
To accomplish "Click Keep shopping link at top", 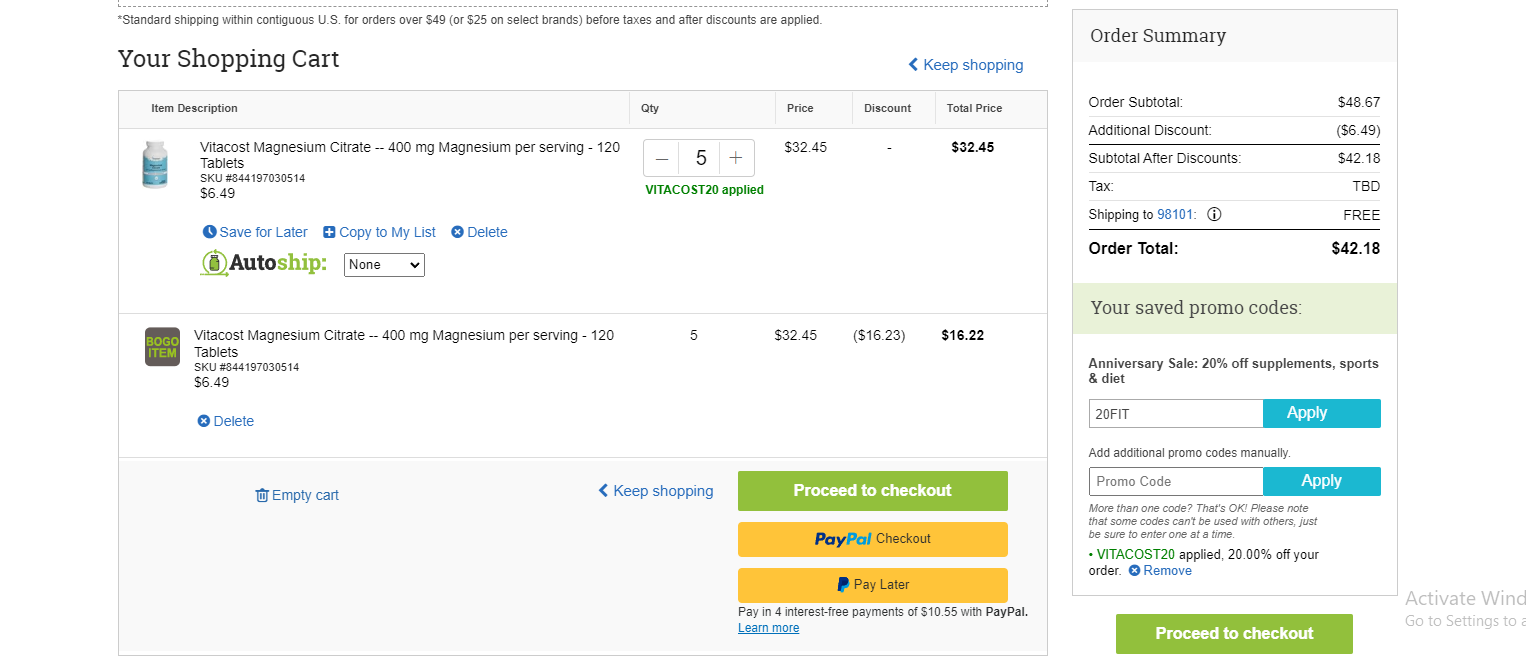I will 965,65.
